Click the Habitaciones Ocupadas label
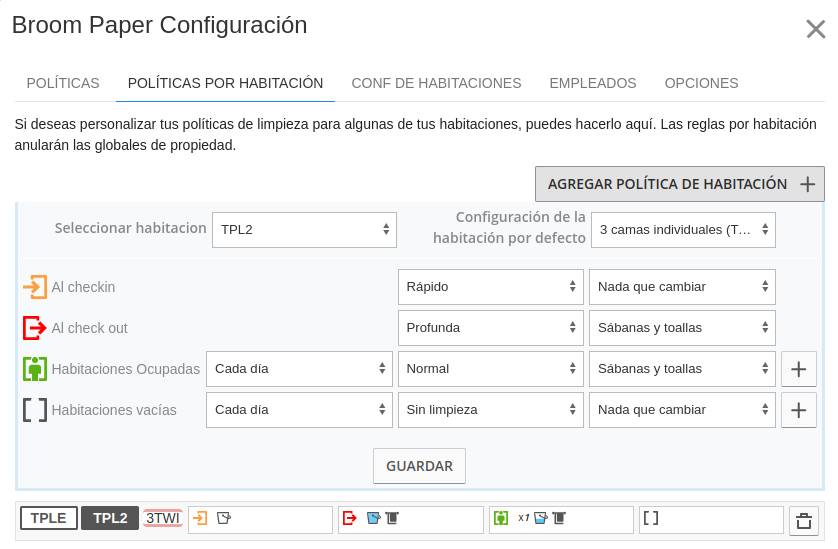Viewport: 838px width, 549px height. click(126, 369)
